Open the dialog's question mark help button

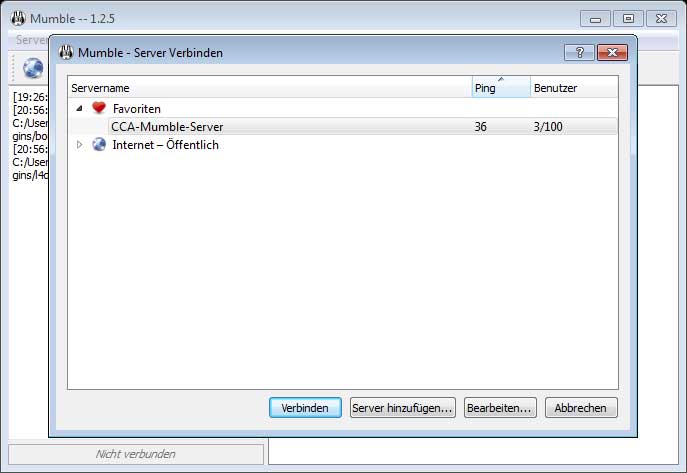click(x=578, y=52)
